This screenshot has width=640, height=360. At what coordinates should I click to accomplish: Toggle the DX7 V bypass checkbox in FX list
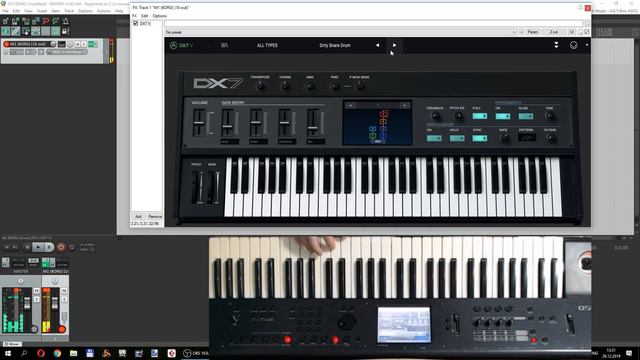coord(136,24)
